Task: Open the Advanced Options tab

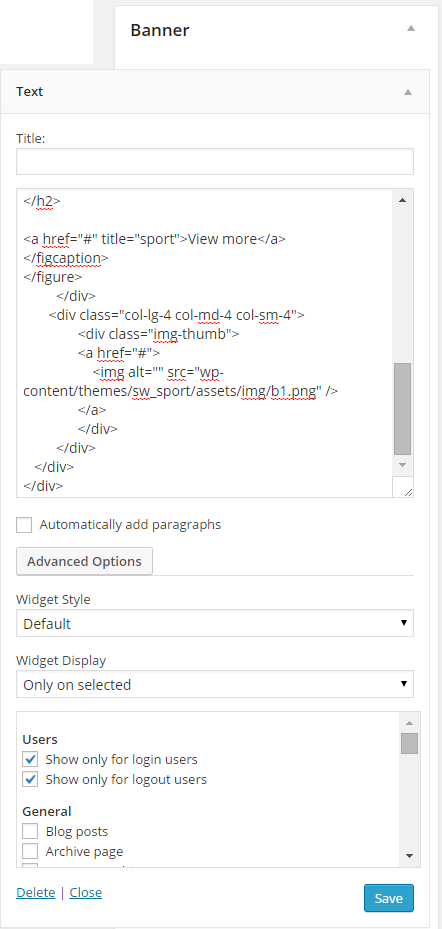Action: (x=84, y=562)
